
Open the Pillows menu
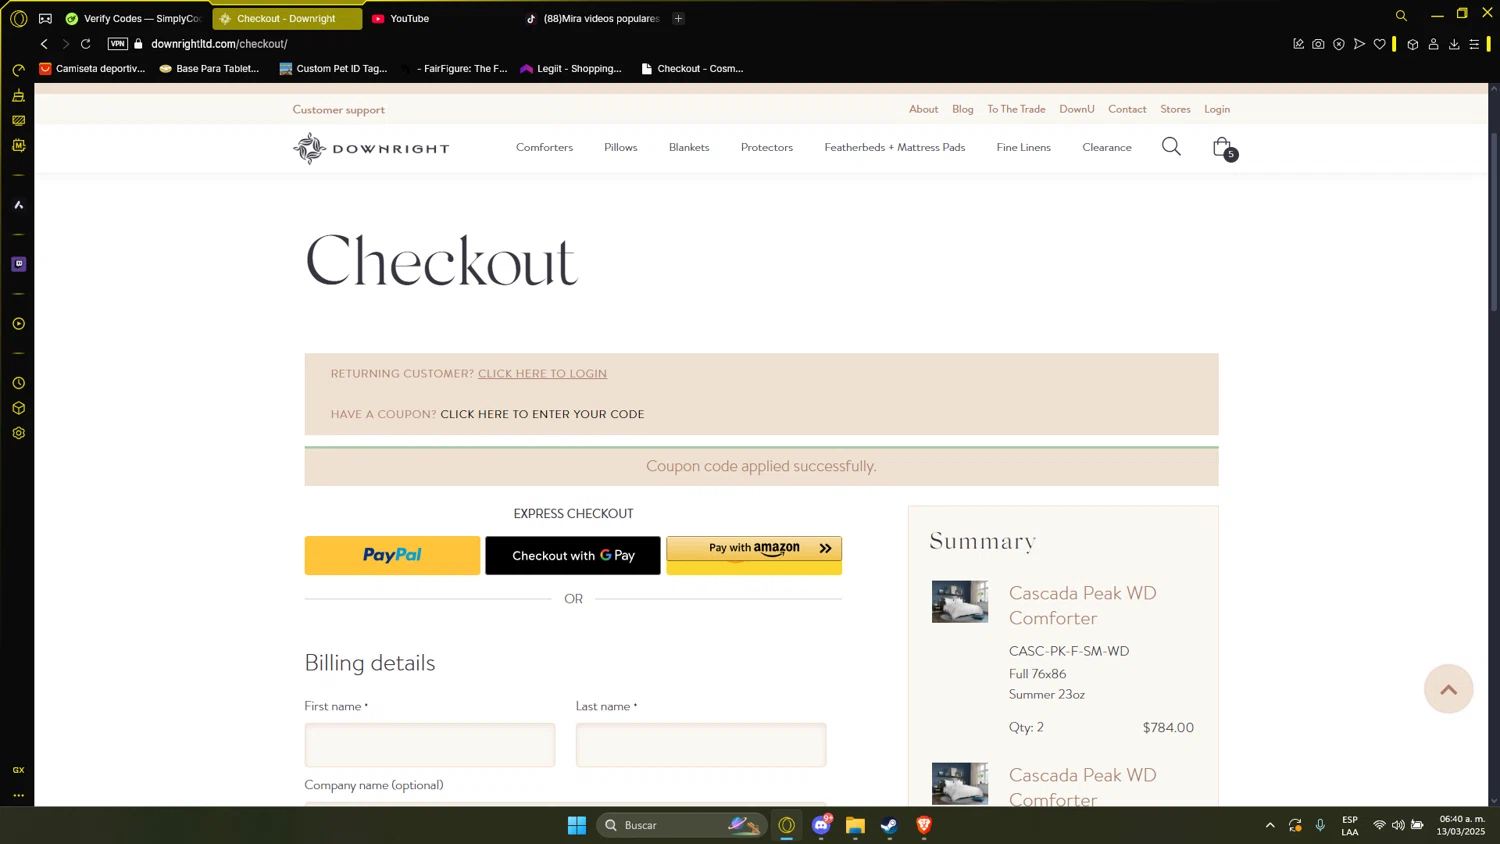point(620,147)
